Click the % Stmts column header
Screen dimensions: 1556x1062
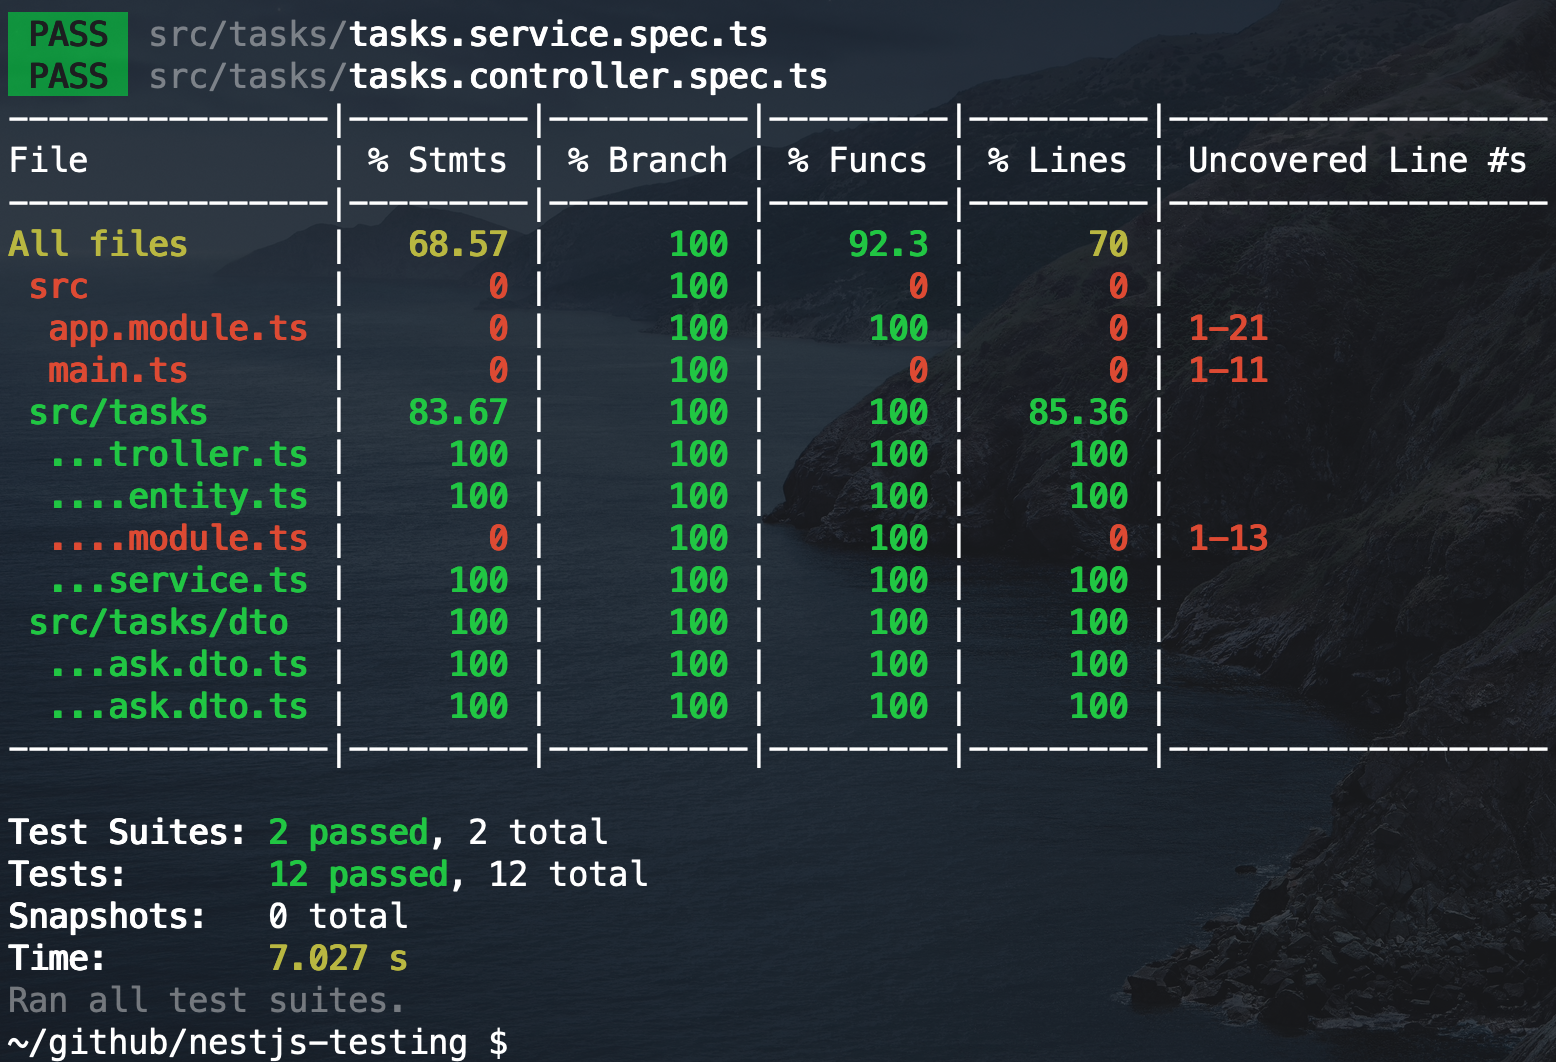(x=437, y=160)
